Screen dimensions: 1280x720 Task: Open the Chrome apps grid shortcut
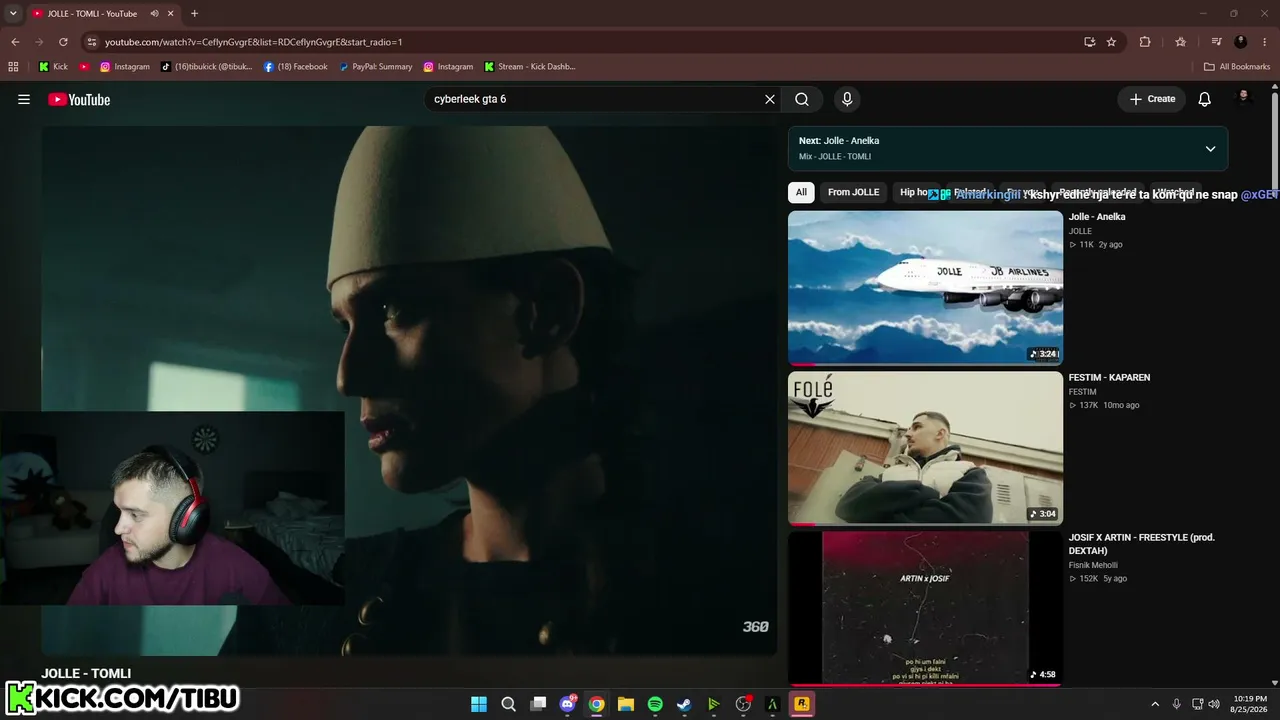click(13, 67)
